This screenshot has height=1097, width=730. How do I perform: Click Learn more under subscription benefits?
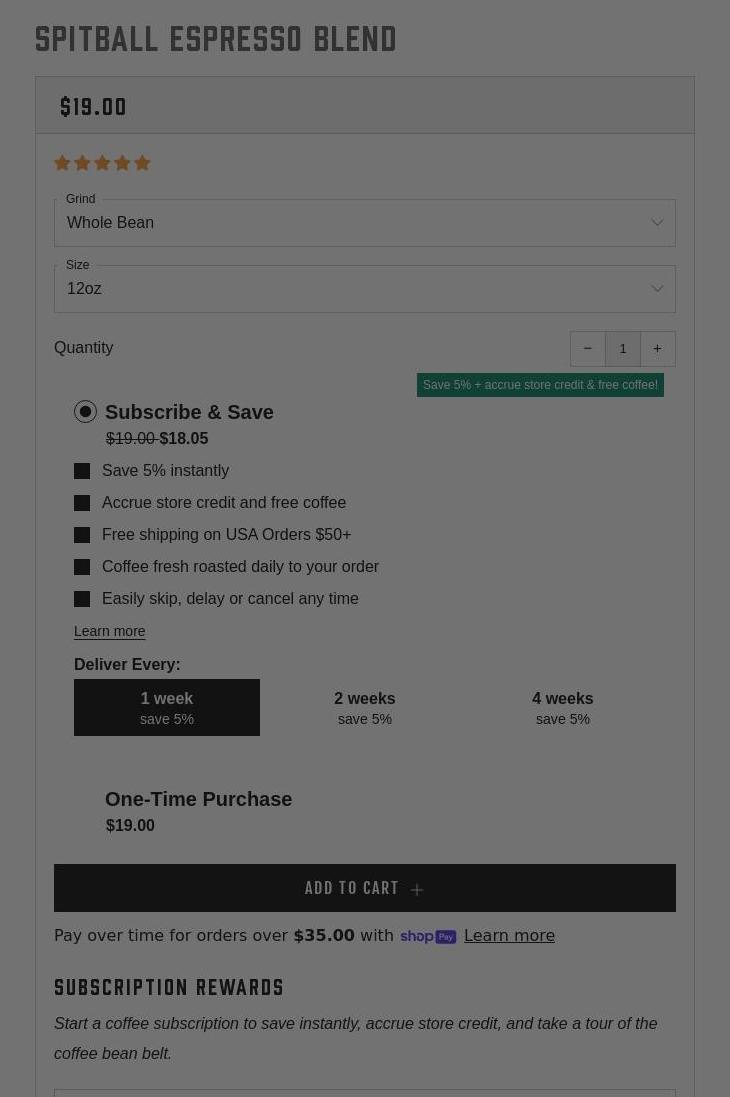(x=110, y=631)
